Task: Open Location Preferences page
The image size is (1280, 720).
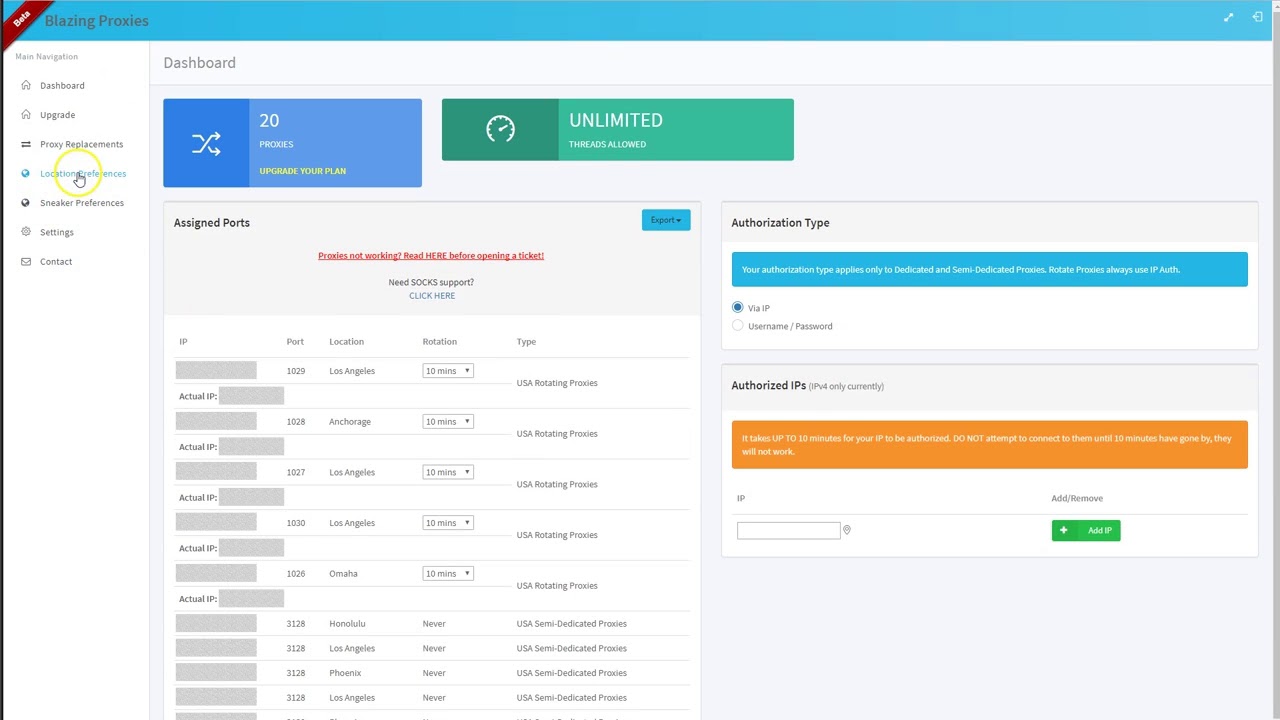Action: (83, 173)
